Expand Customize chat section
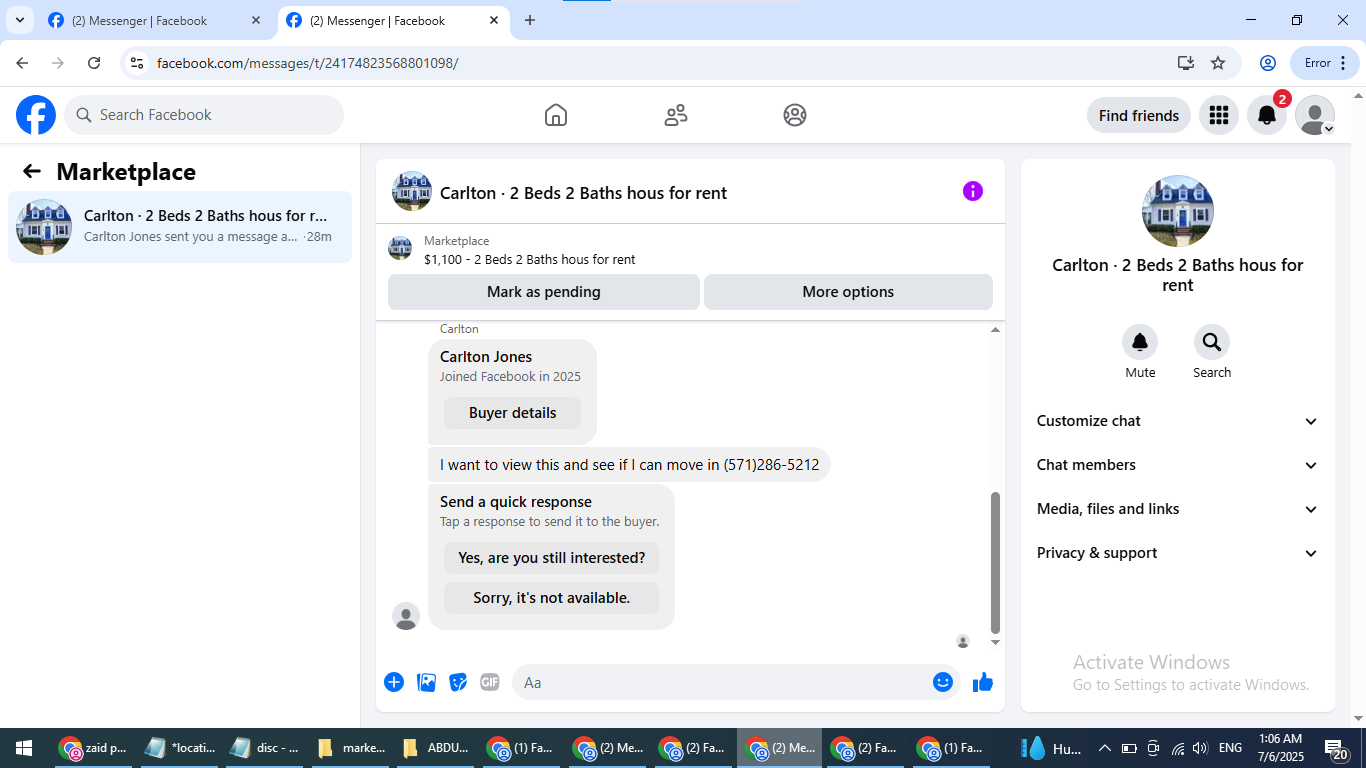Screen dimensions: 1366x768 point(1178,421)
